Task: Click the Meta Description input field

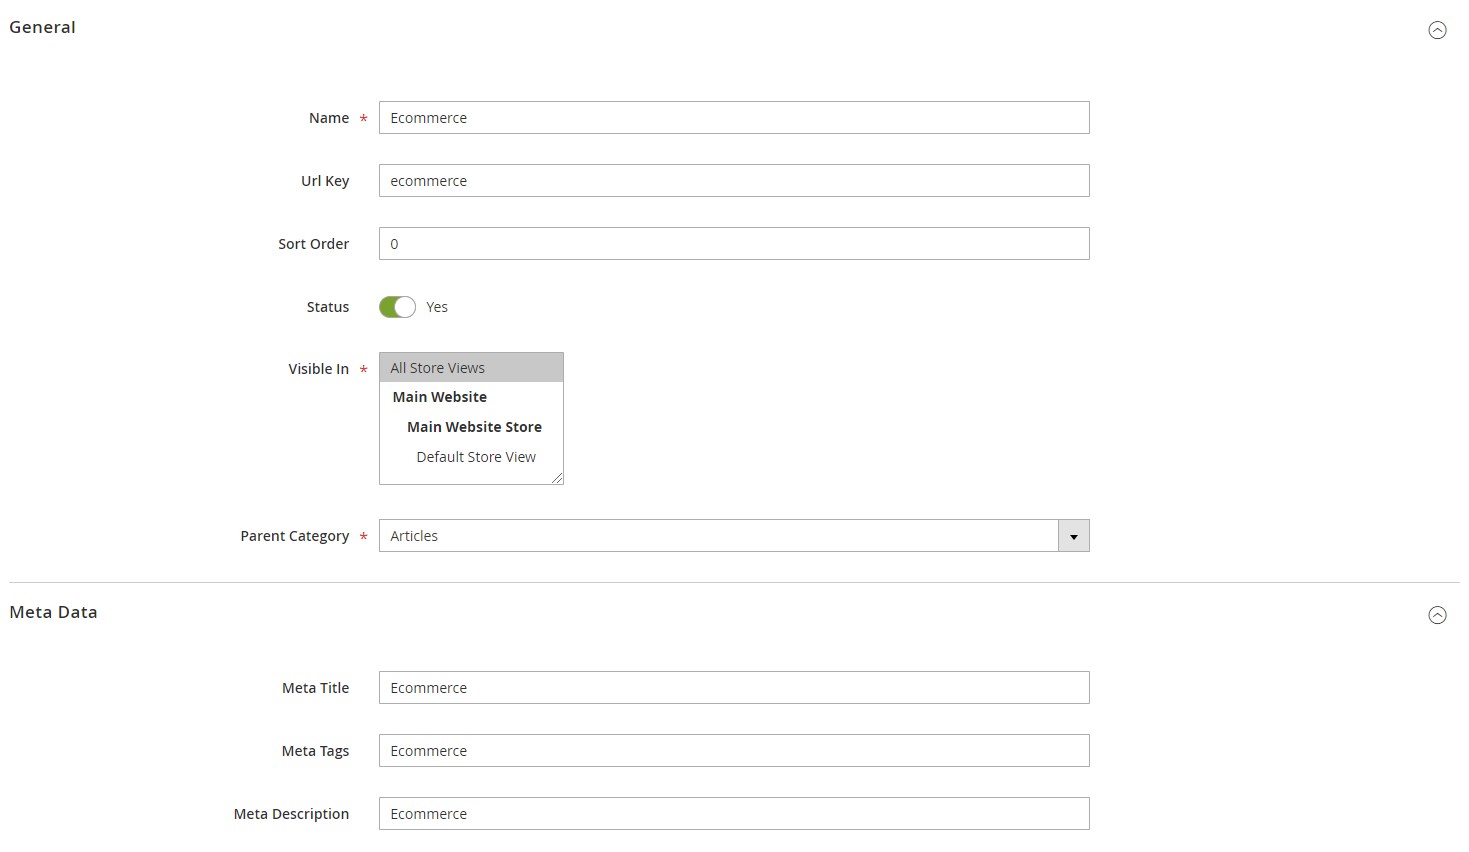Action: pos(734,814)
